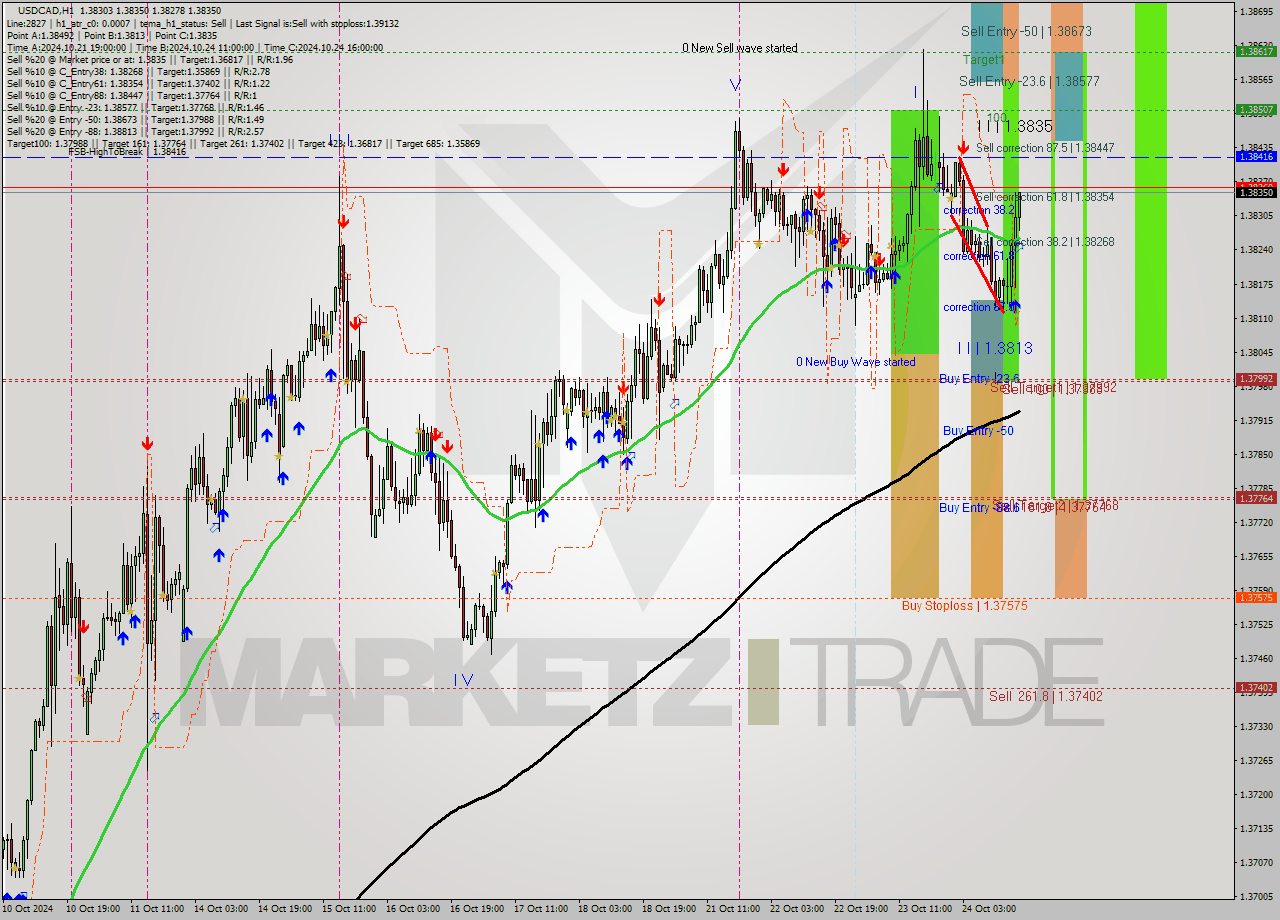Image resolution: width=1280 pixels, height=920 pixels.
Task: Click the 'Sell 261.8 | 1.37402' label
Action: (1046, 696)
